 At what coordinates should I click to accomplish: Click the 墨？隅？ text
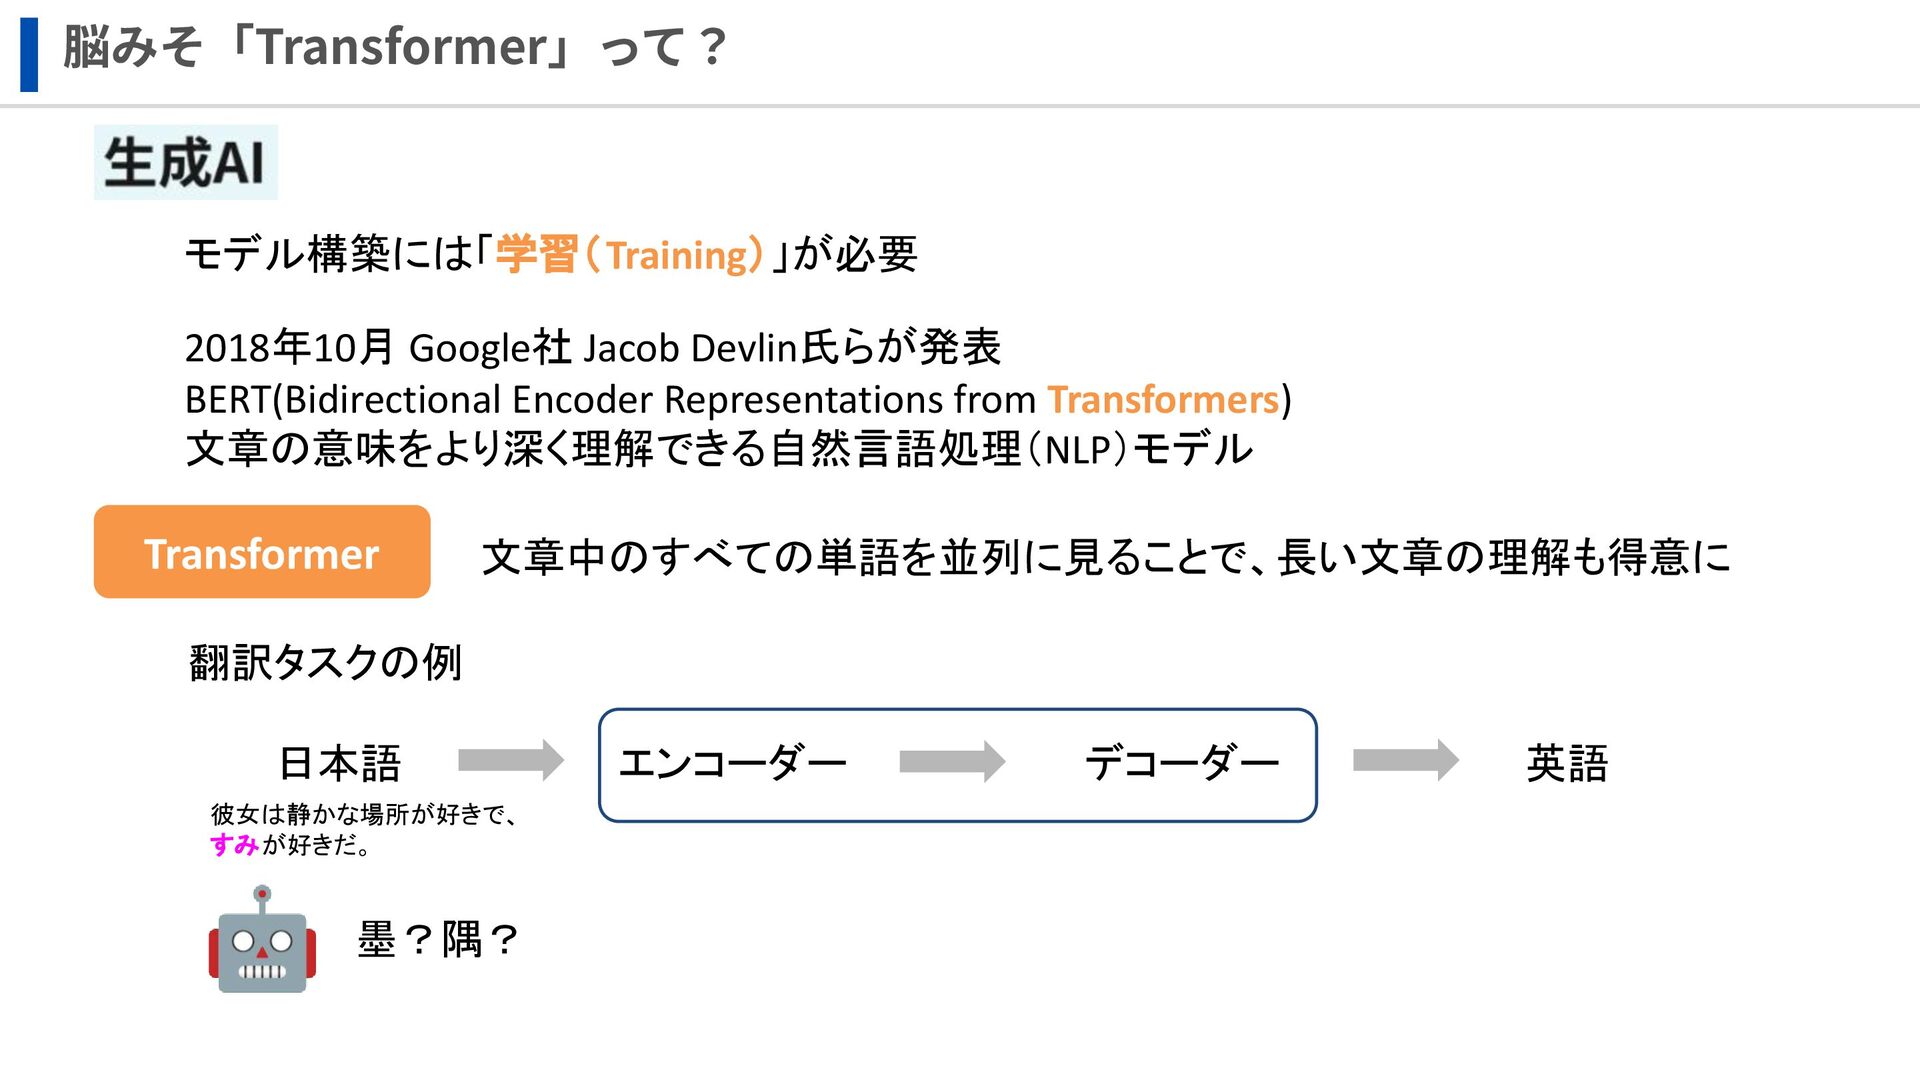(x=438, y=940)
